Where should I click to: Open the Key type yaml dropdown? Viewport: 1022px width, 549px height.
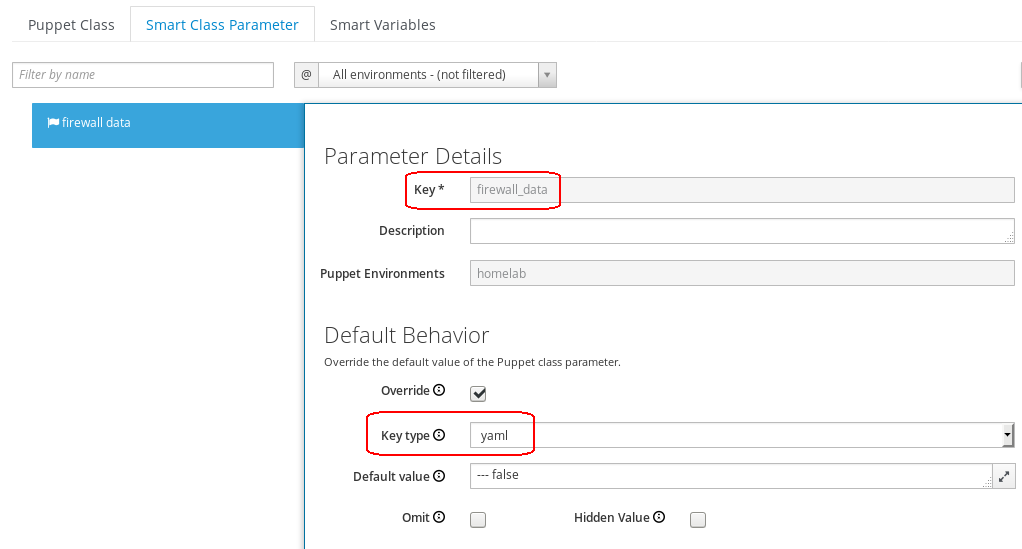(x=742, y=435)
